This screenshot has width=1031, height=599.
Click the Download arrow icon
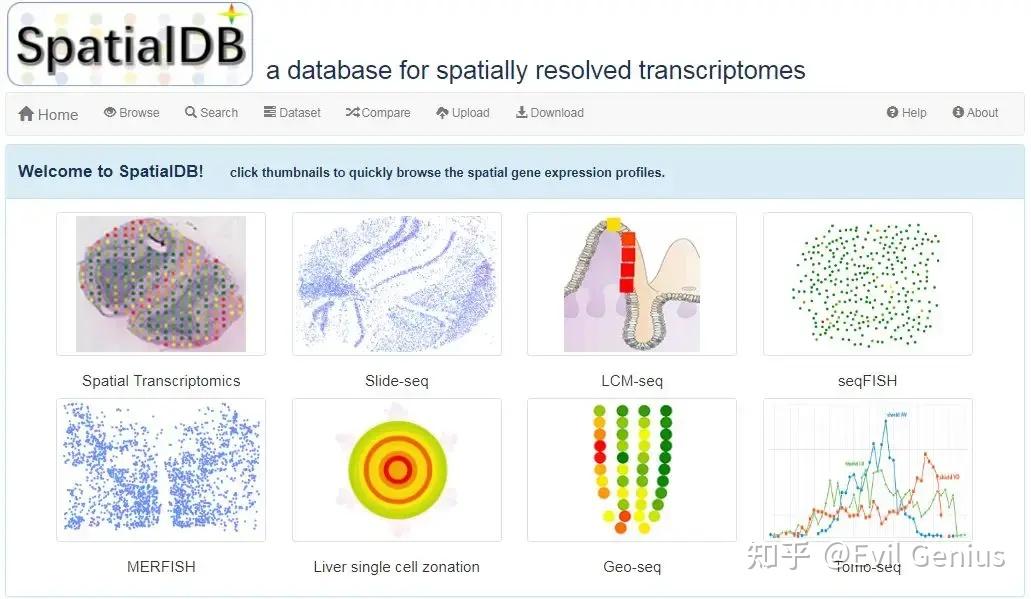[x=521, y=113]
